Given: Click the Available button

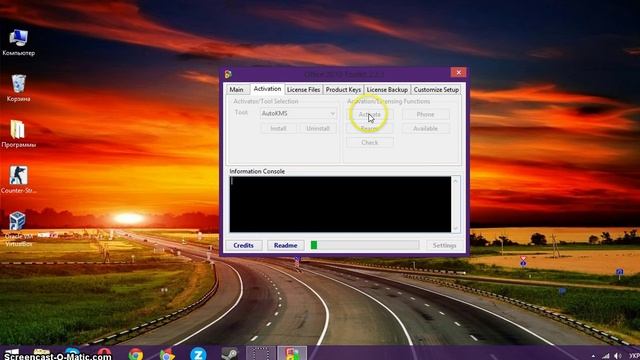Looking at the screenshot, I should (x=425, y=128).
